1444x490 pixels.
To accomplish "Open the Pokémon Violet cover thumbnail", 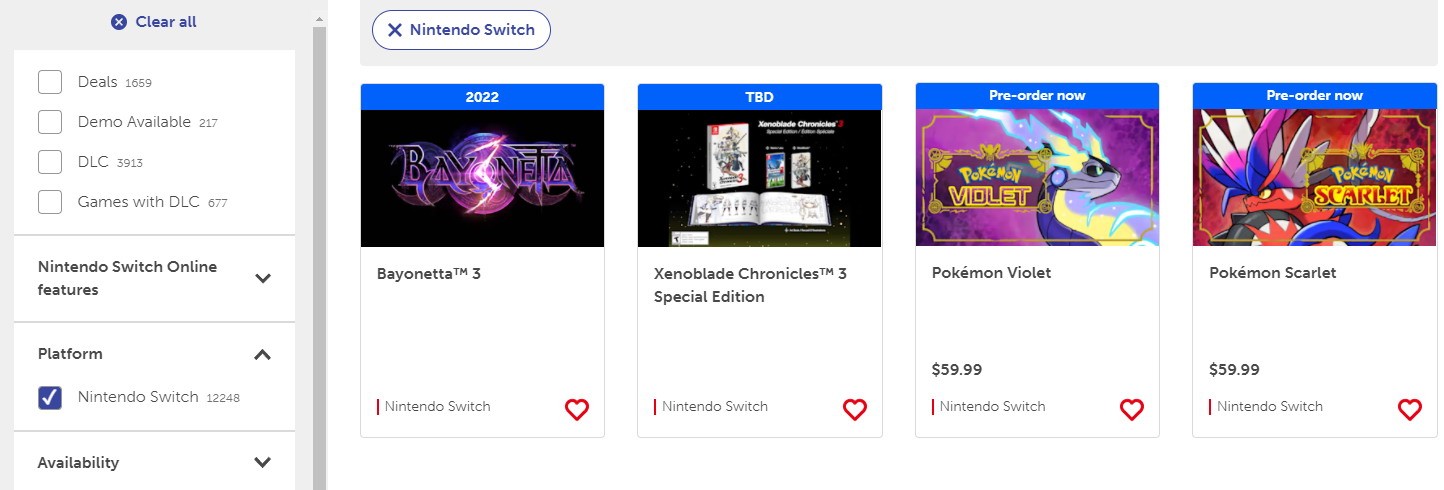I will pos(1037,178).
